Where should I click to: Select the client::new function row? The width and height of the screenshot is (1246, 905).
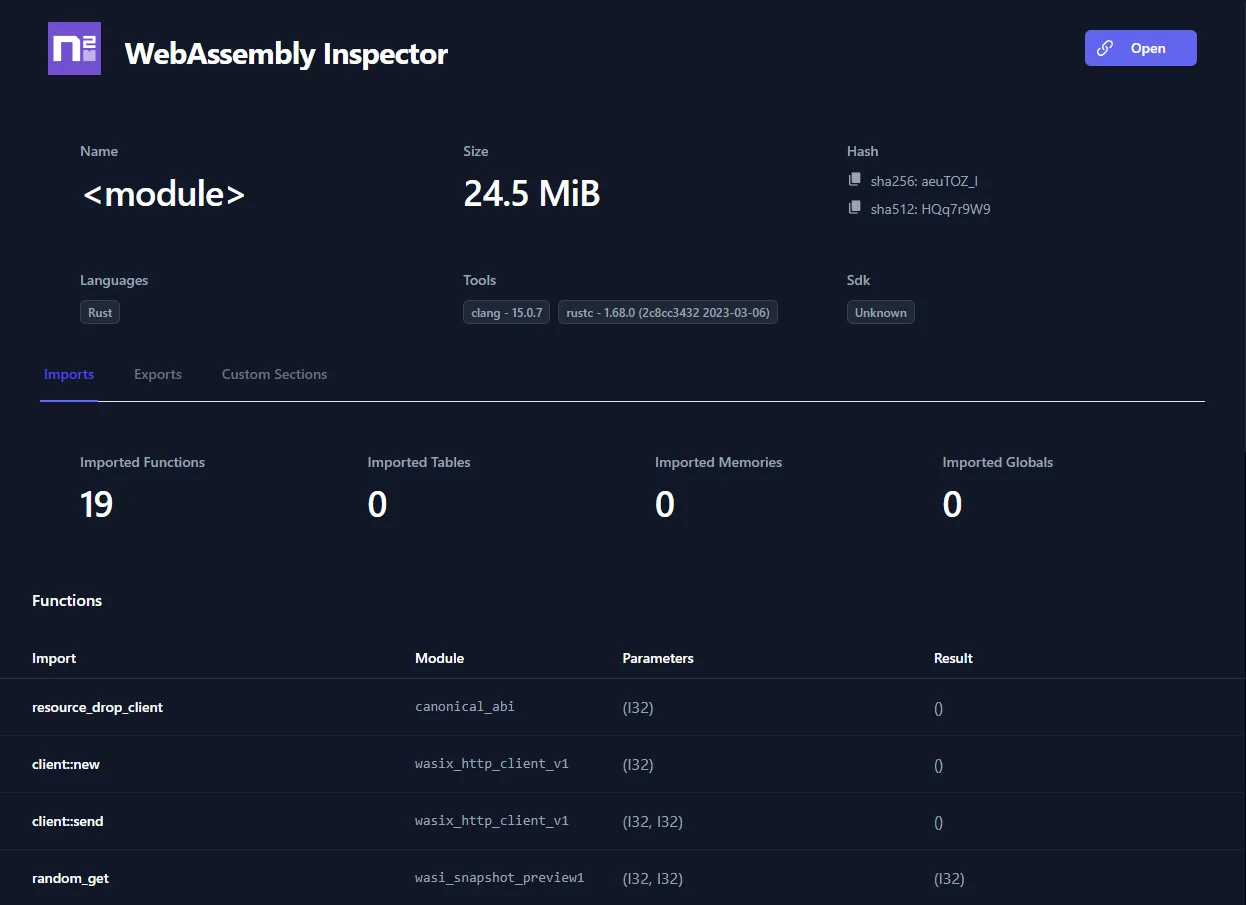pyautogui.click(x=66, y=764)
